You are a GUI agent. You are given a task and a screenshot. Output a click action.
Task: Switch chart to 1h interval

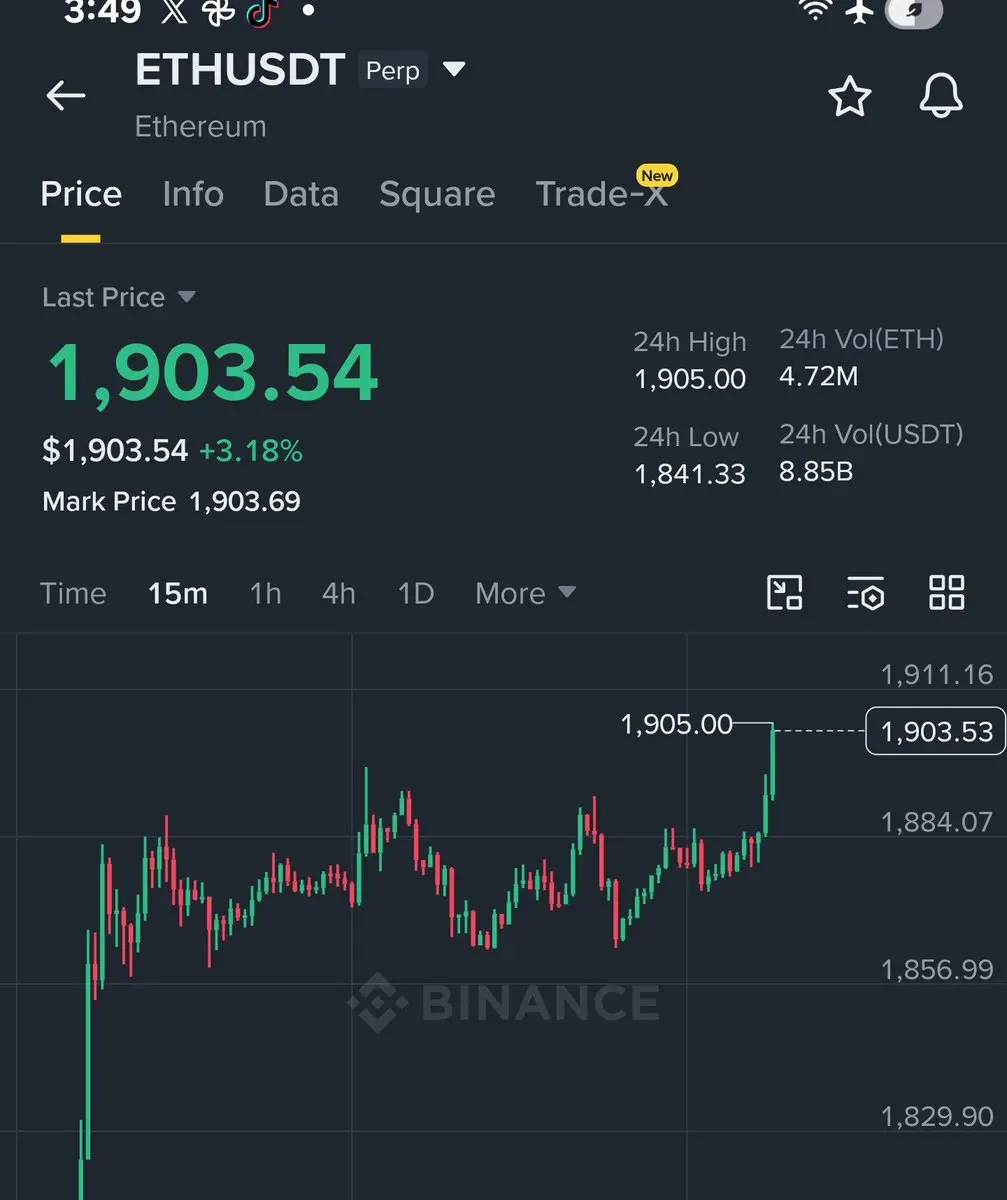265,593
